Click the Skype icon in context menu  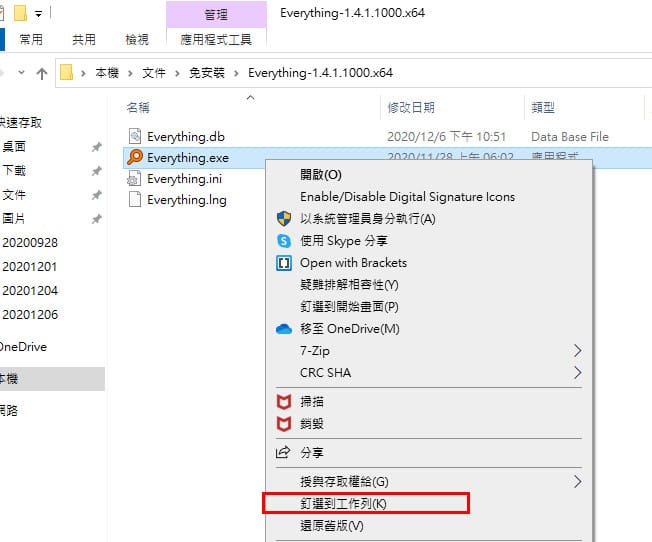click(x=284, y=240)
